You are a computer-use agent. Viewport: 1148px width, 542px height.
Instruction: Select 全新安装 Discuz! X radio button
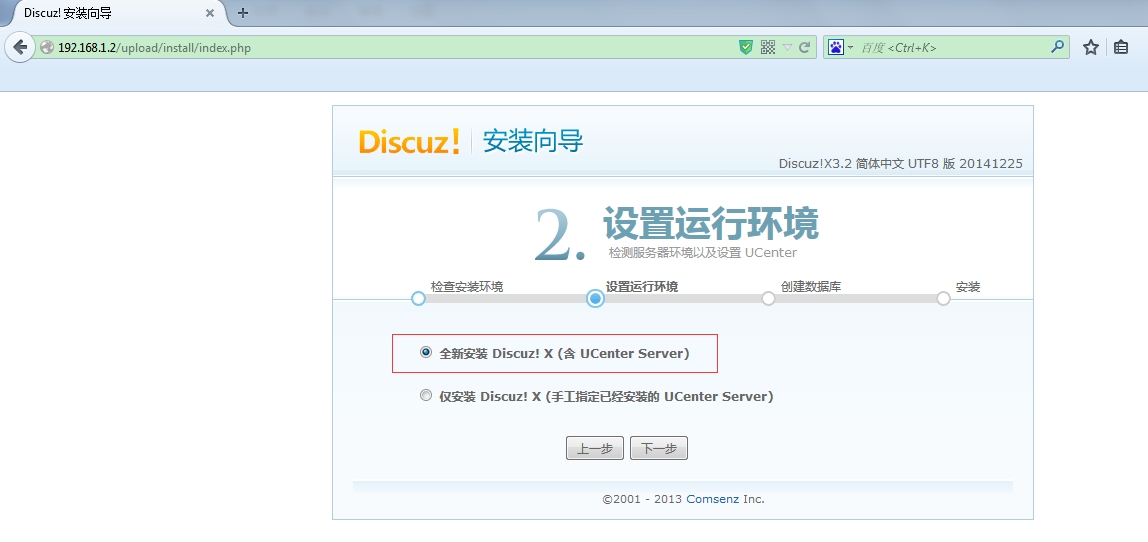[x=425, y=352]
